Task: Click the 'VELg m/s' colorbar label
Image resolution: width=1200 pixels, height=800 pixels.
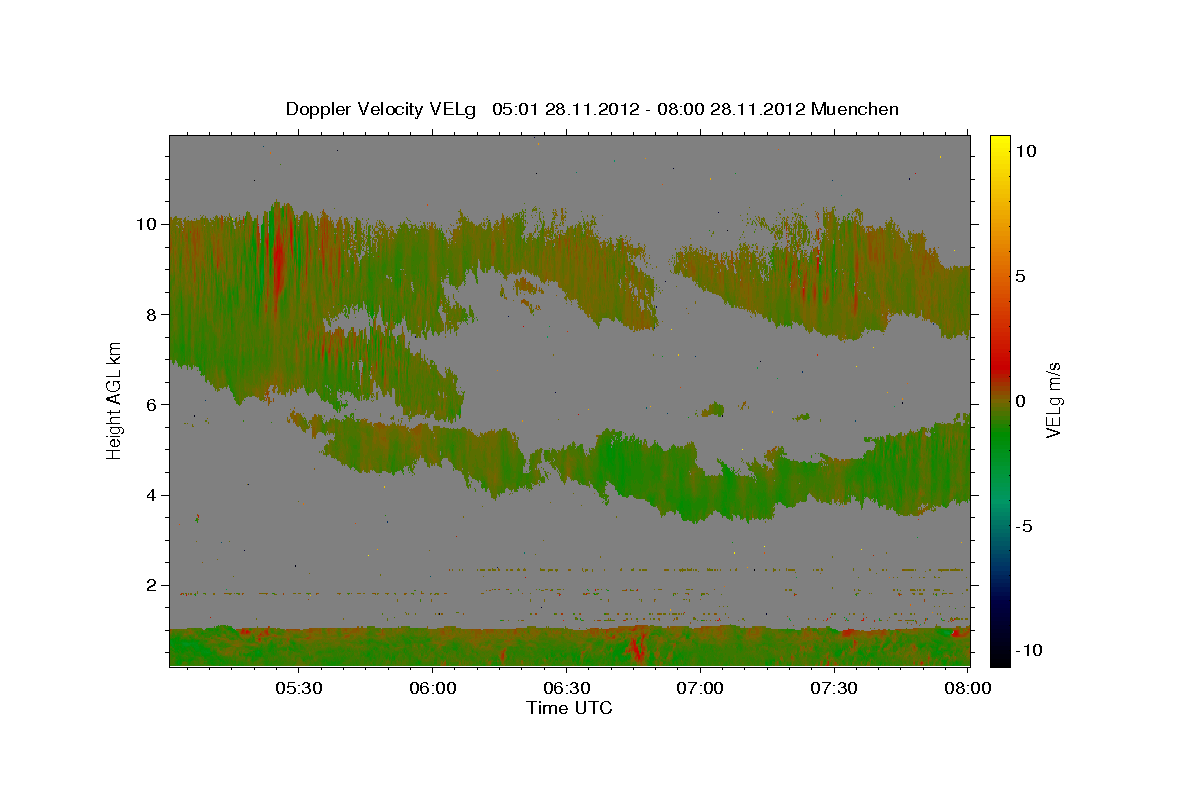Action: click(1054, 399)
